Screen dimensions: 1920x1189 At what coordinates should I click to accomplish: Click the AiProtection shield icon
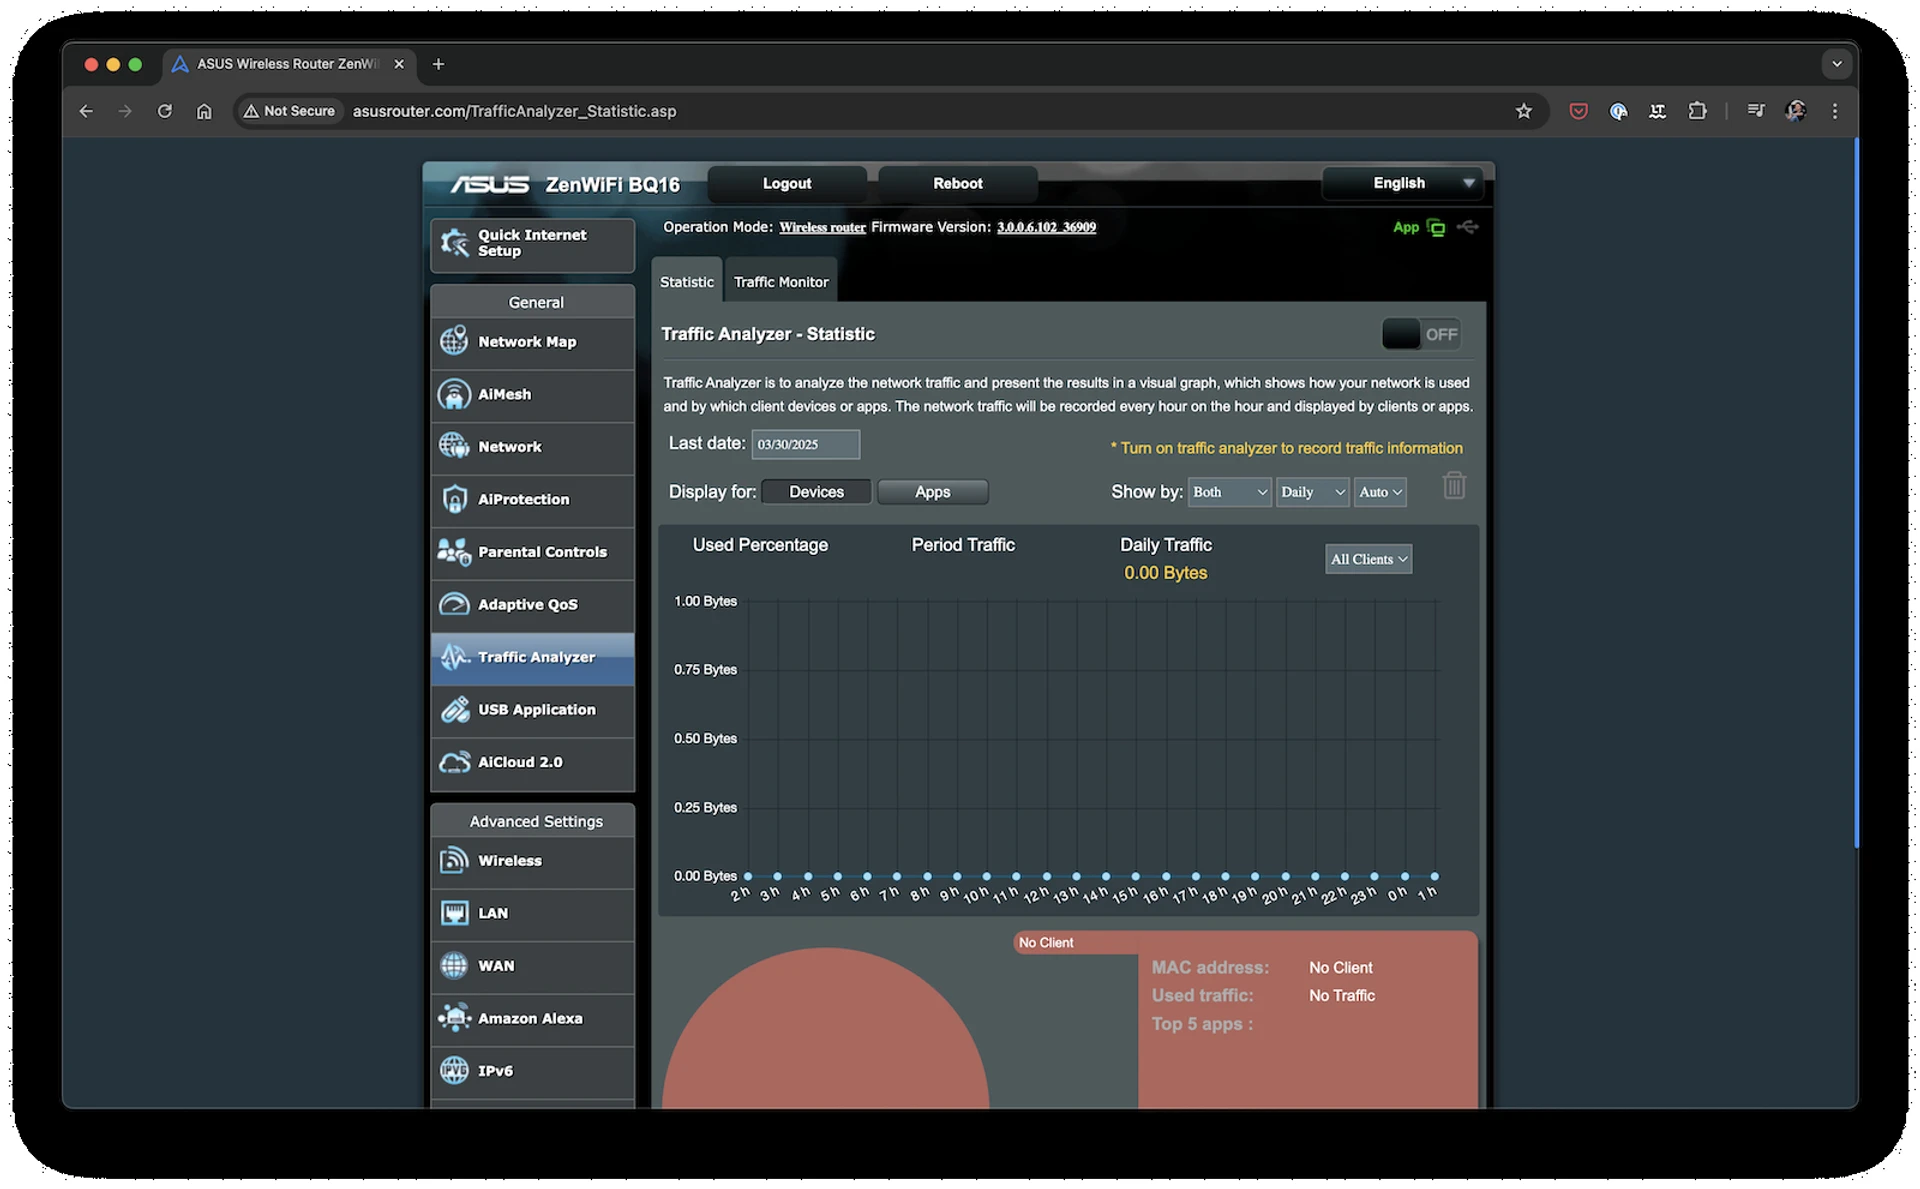click(x=454, y=499)
